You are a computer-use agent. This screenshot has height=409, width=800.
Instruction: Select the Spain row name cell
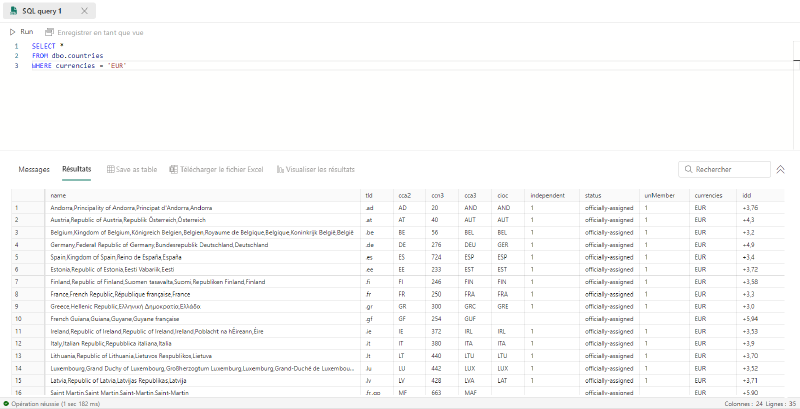point(204,257)
